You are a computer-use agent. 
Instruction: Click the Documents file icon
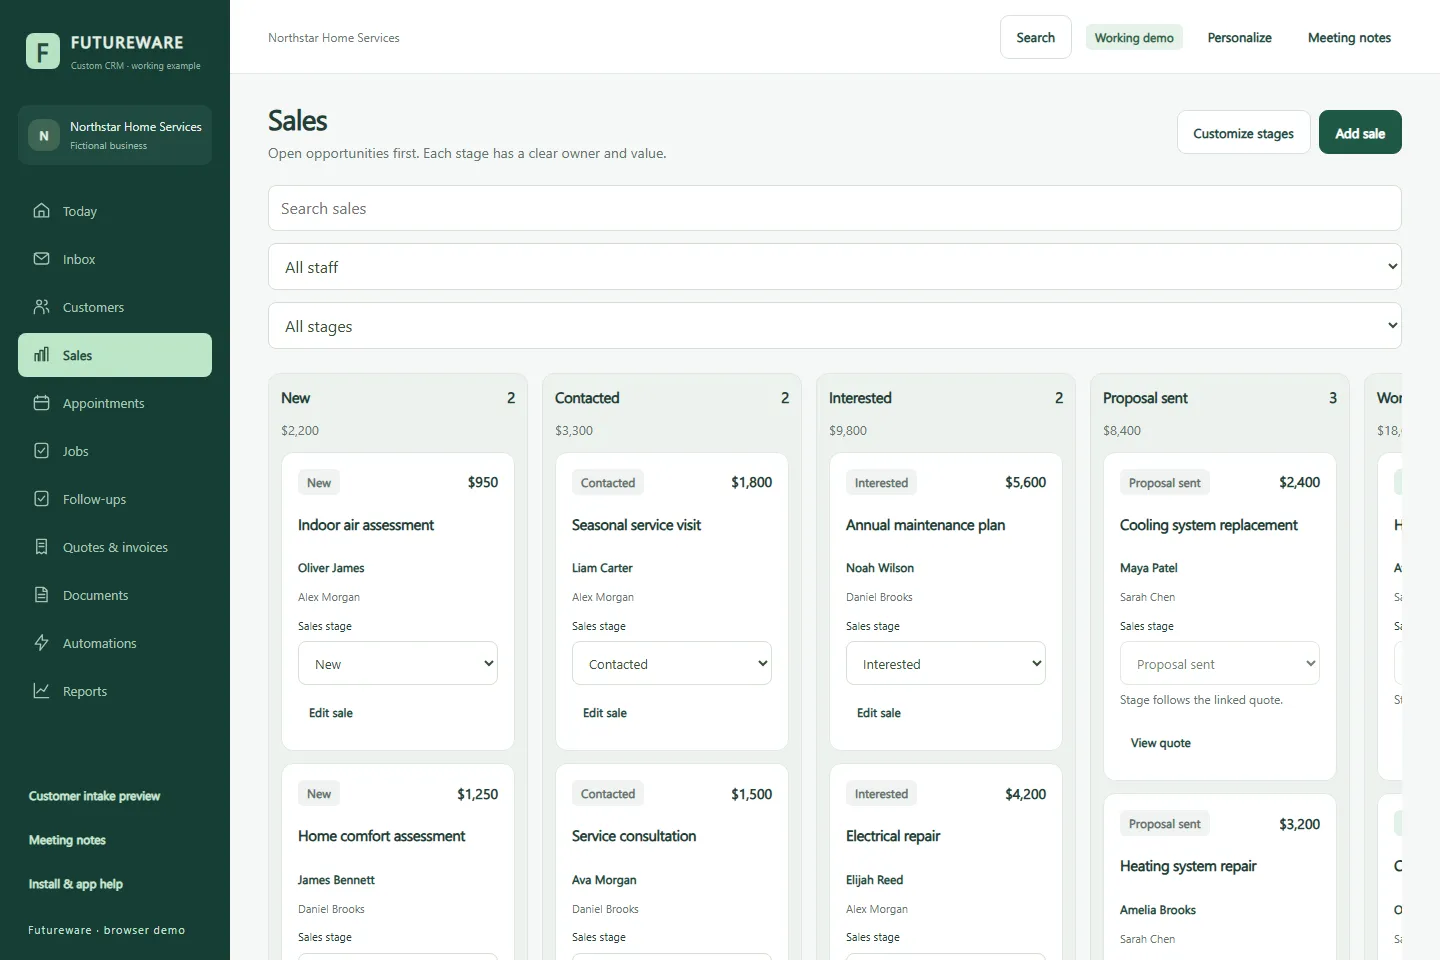(41, 595)
